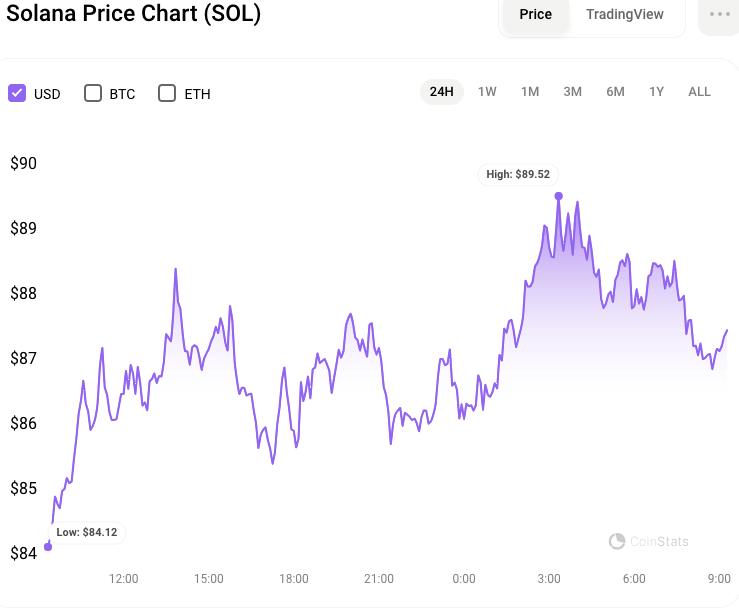Switch to the TradingView tab

(x=624, y=14)
